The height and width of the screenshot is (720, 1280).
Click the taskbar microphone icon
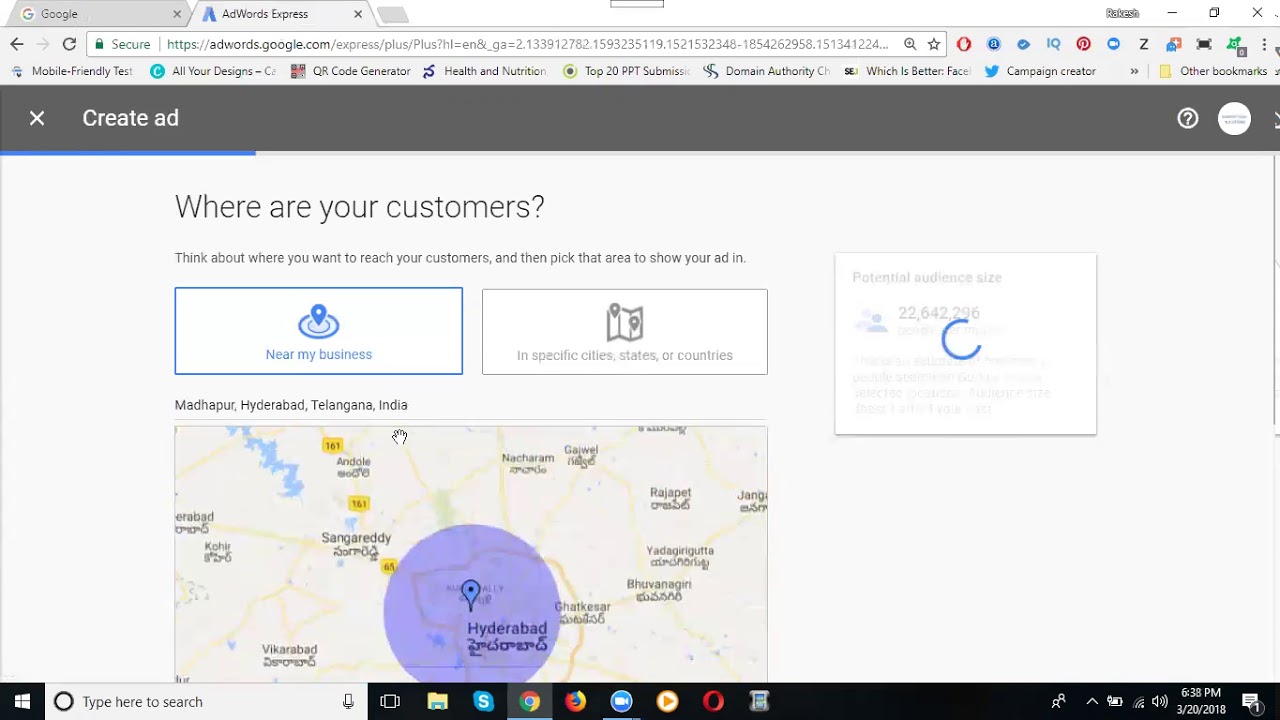point(348,701)
